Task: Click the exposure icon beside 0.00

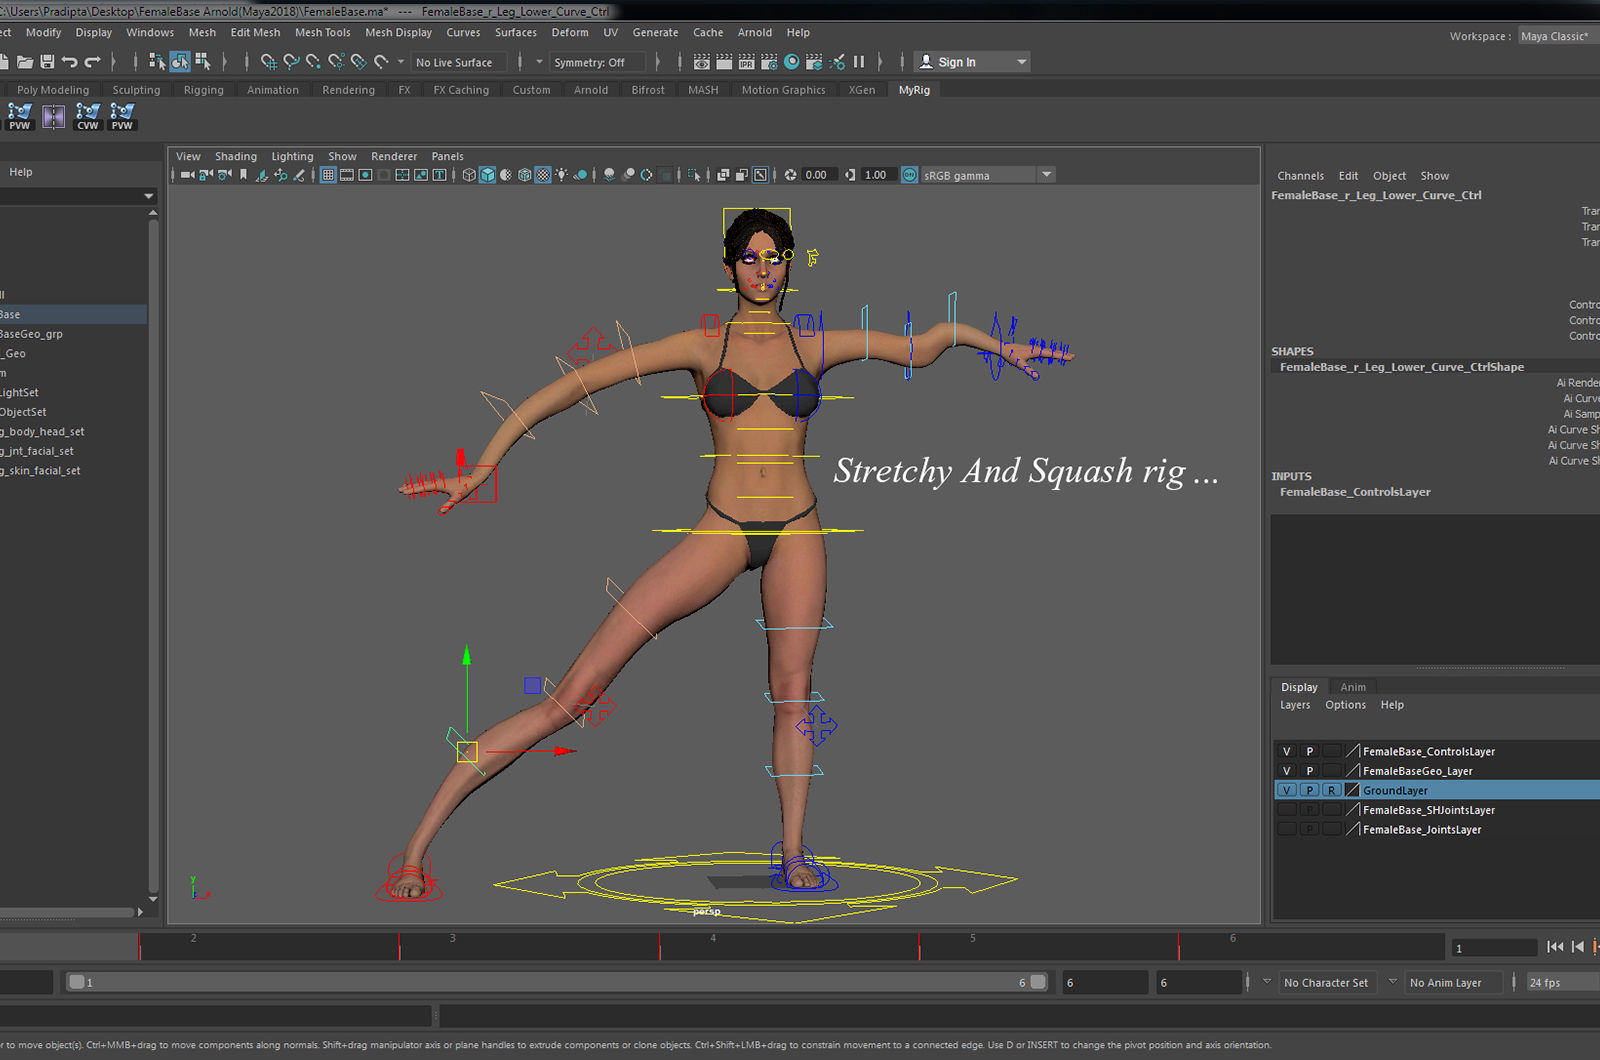Action: (791, 175)
